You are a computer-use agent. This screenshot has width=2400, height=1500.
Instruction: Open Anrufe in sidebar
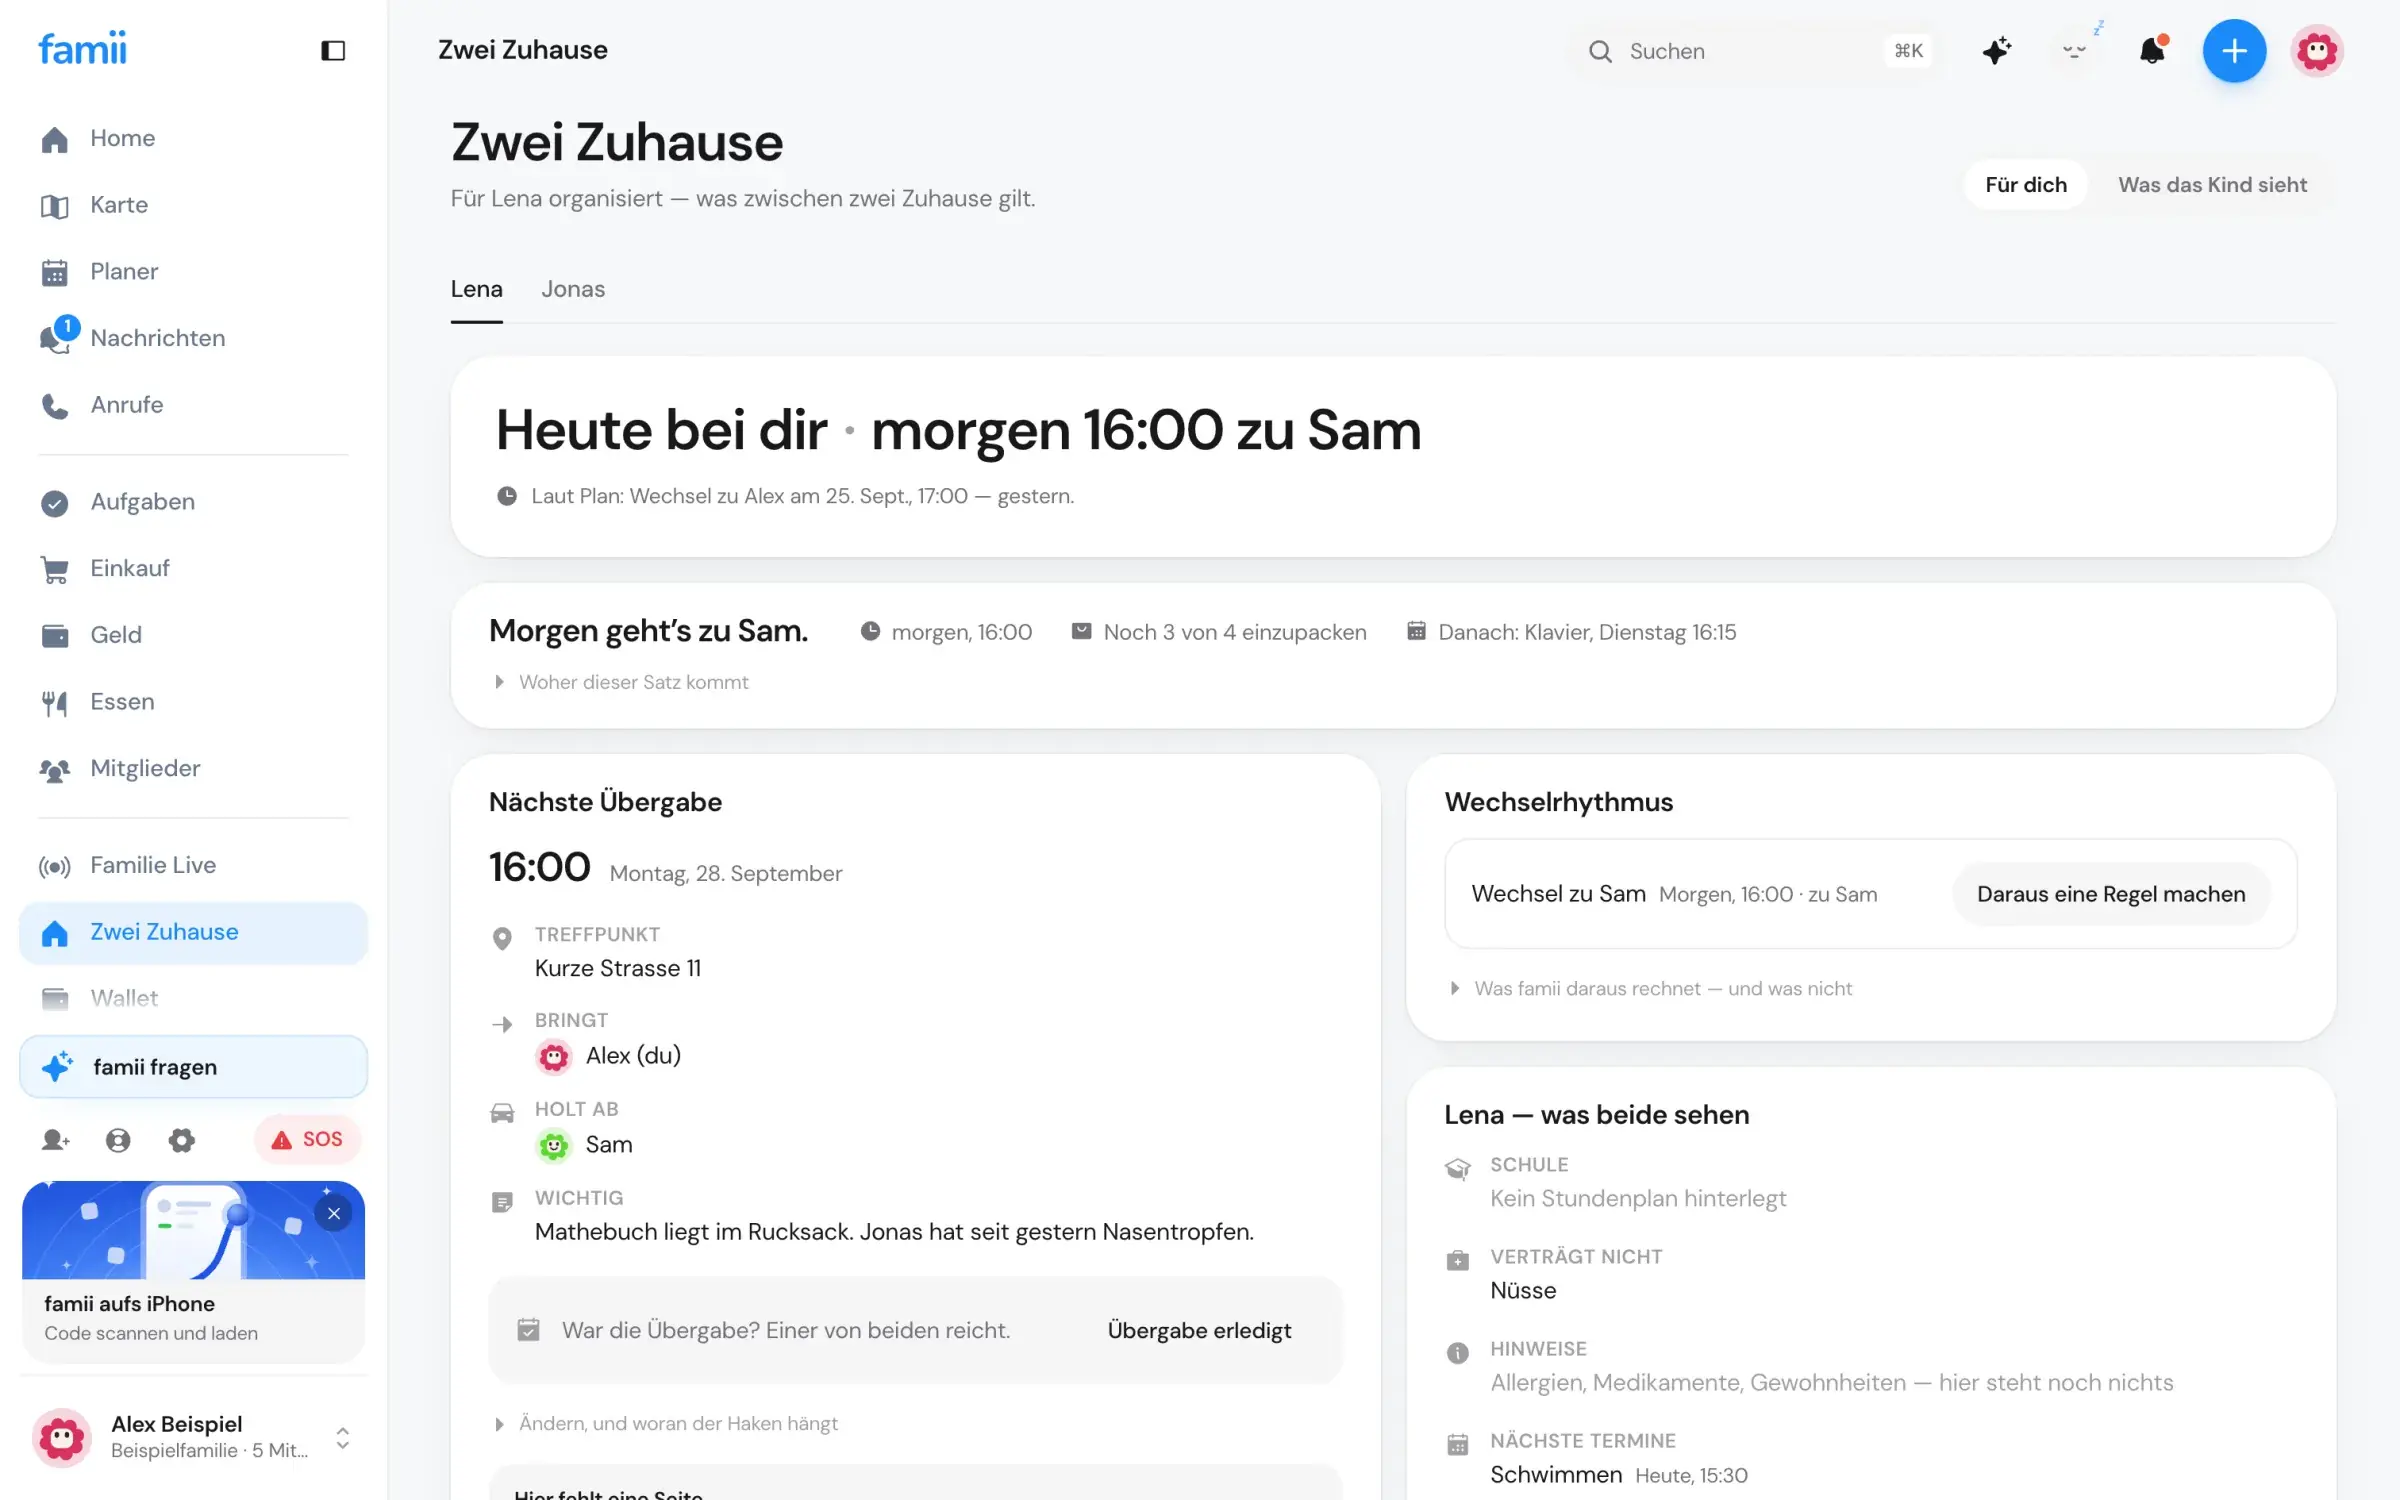193,405
